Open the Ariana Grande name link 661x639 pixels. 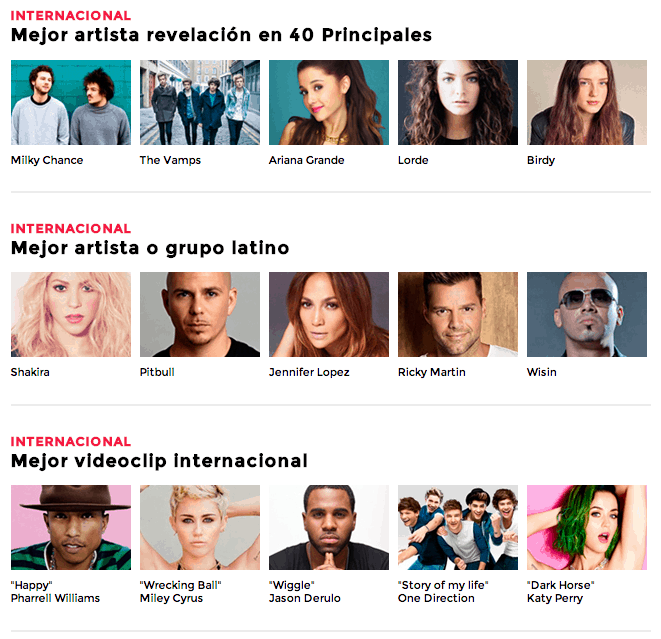[306, 160]
